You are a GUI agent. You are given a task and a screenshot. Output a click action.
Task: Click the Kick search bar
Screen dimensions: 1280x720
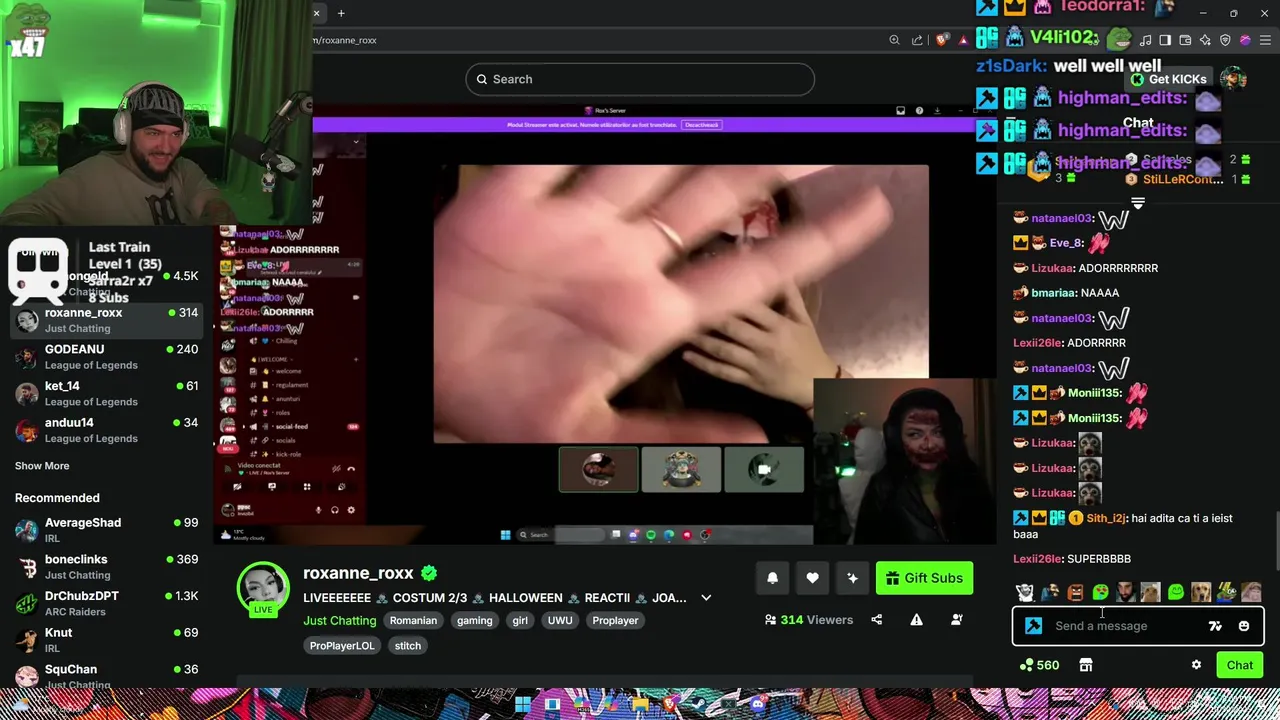[x=640, y=79]
